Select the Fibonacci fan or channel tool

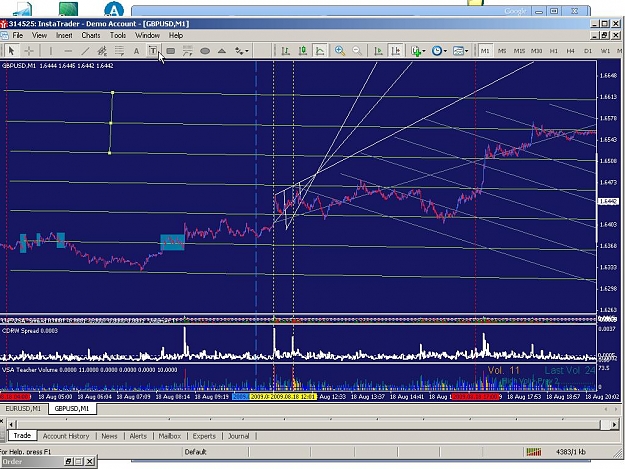point(187,51)
